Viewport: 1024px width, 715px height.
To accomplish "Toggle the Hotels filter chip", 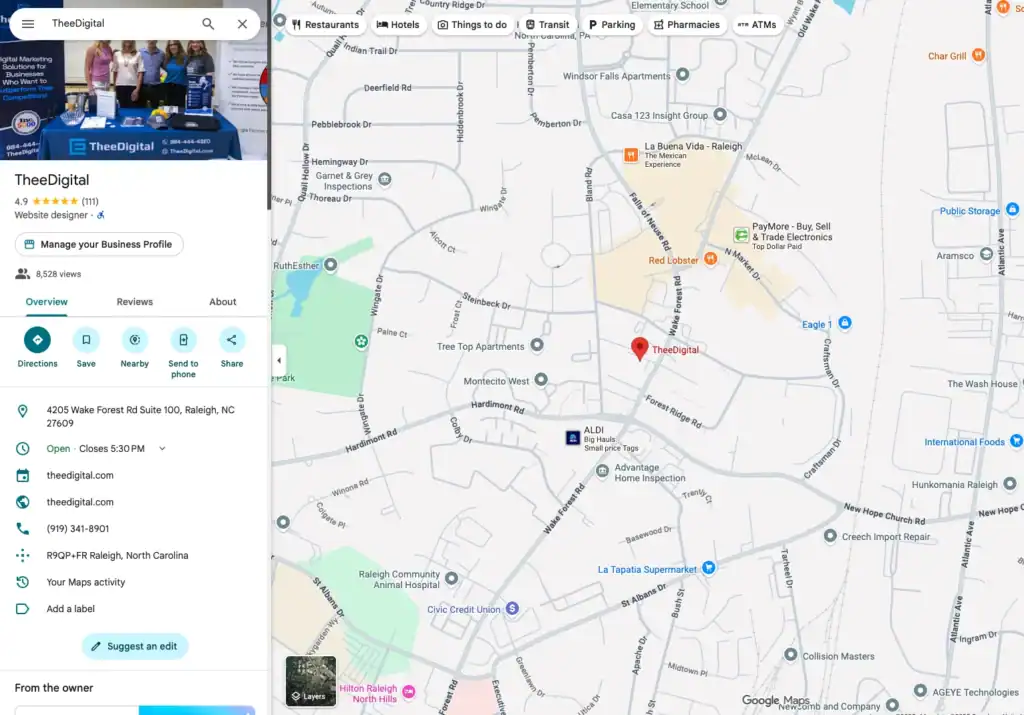I will coord(398,24).
